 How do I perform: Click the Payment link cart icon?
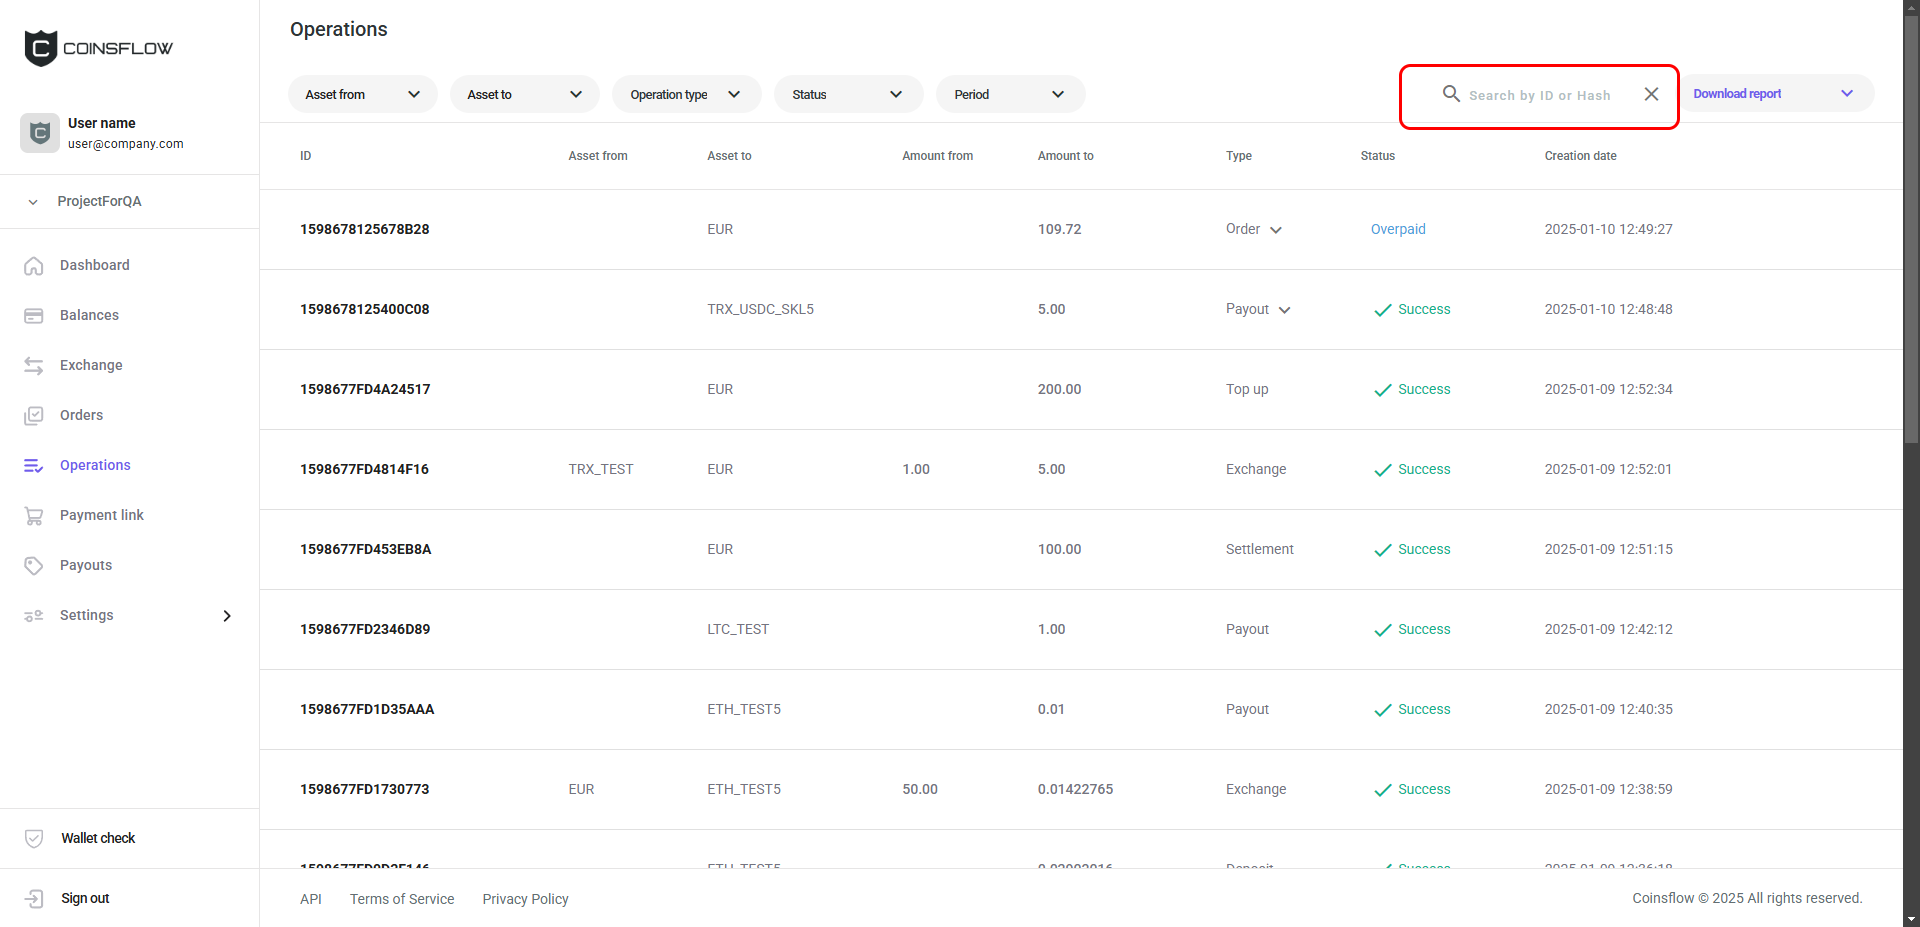[34, 516]
